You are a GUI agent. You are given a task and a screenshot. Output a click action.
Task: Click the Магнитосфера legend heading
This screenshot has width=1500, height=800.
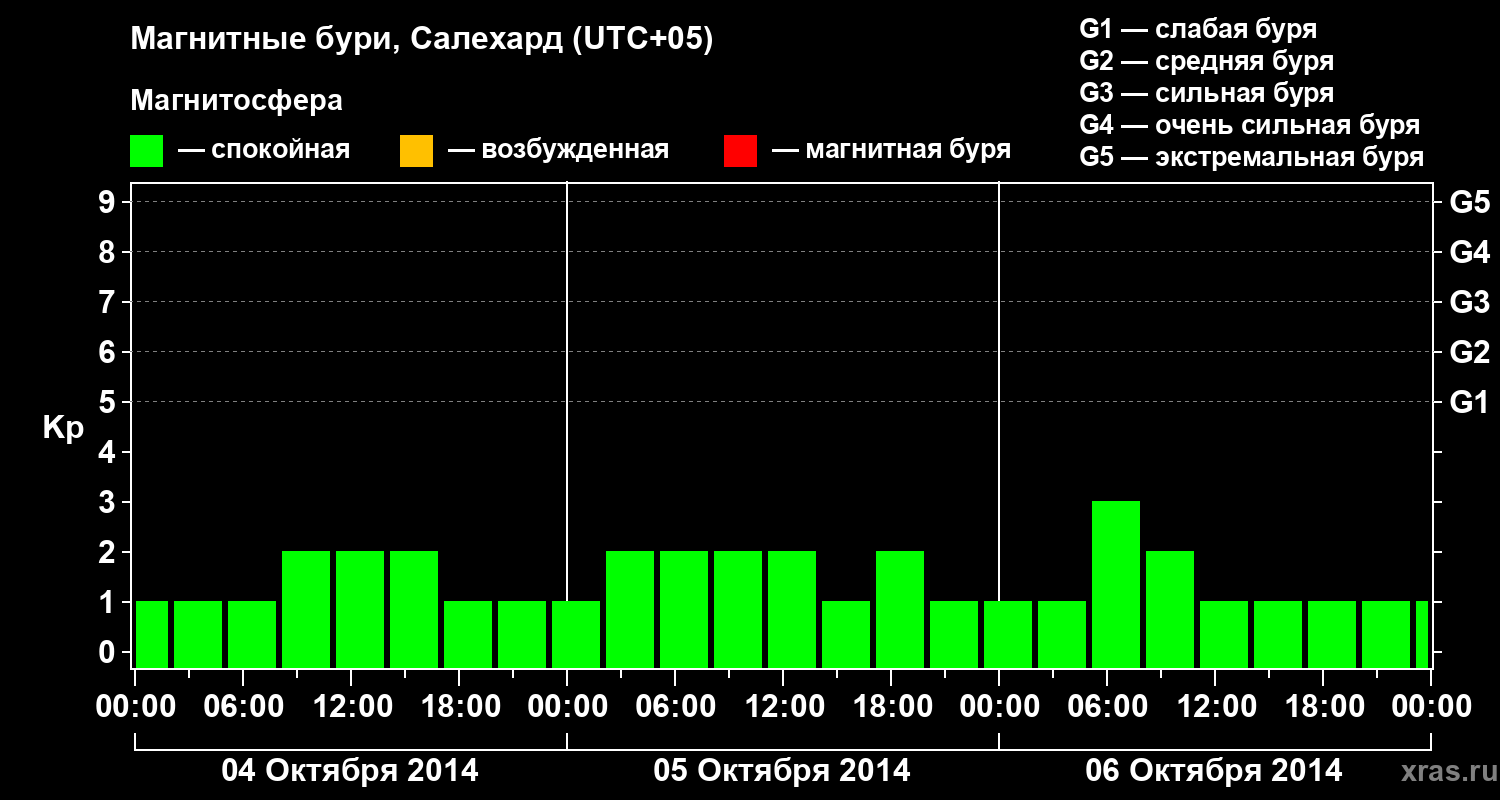[237, 101]
